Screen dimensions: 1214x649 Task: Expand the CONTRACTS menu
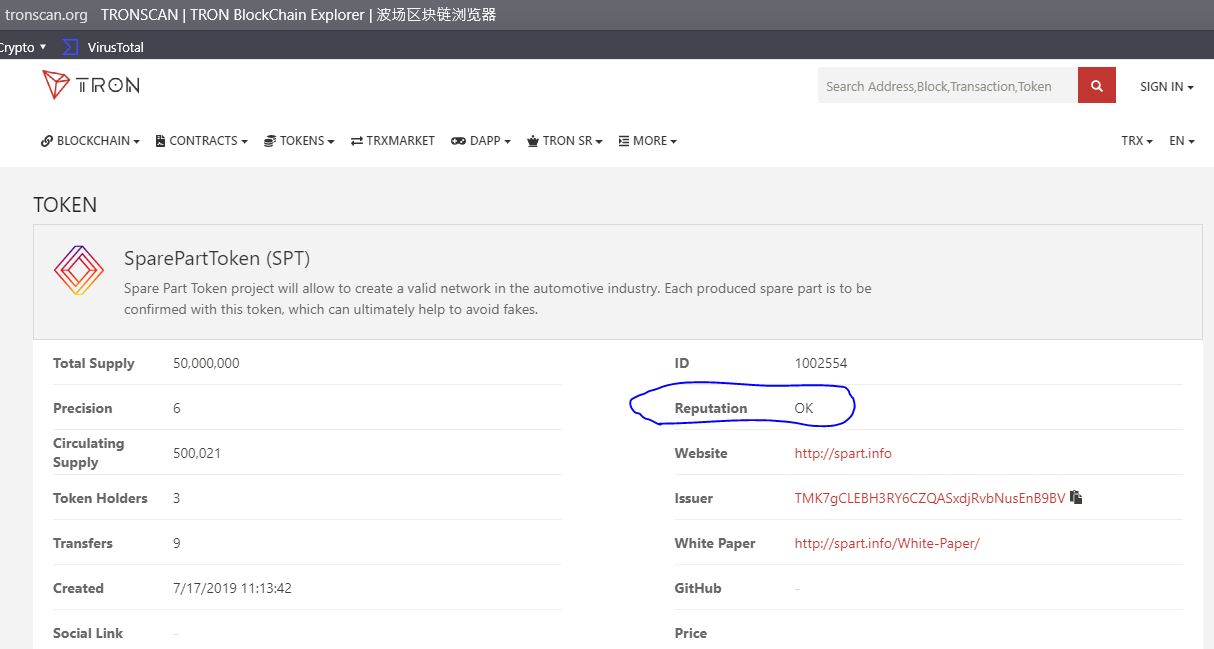pyautogui.click(x=202, y=141)
